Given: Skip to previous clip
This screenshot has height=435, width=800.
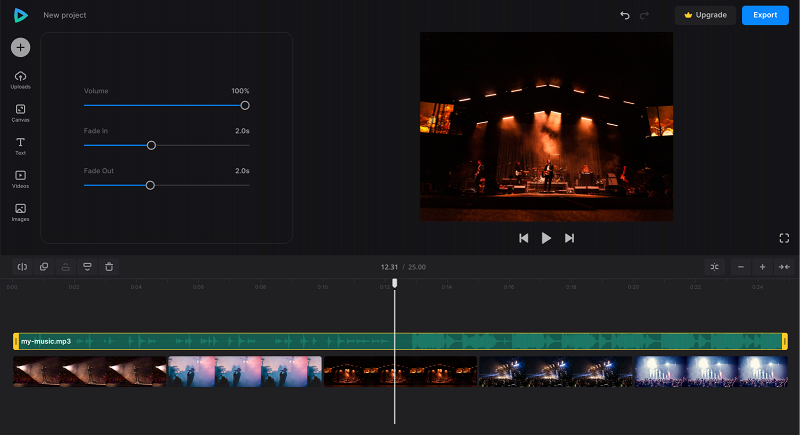Looking at the screenshot, I should [x=523, y=238].
